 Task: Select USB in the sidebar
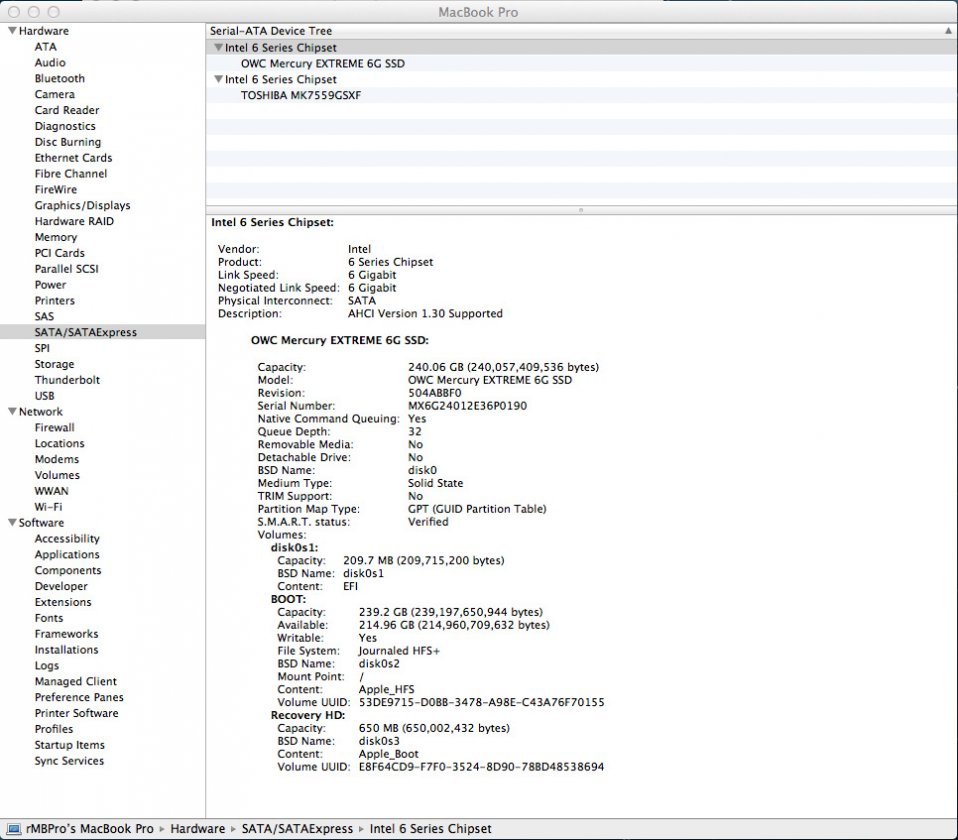[x=45, y=396]
